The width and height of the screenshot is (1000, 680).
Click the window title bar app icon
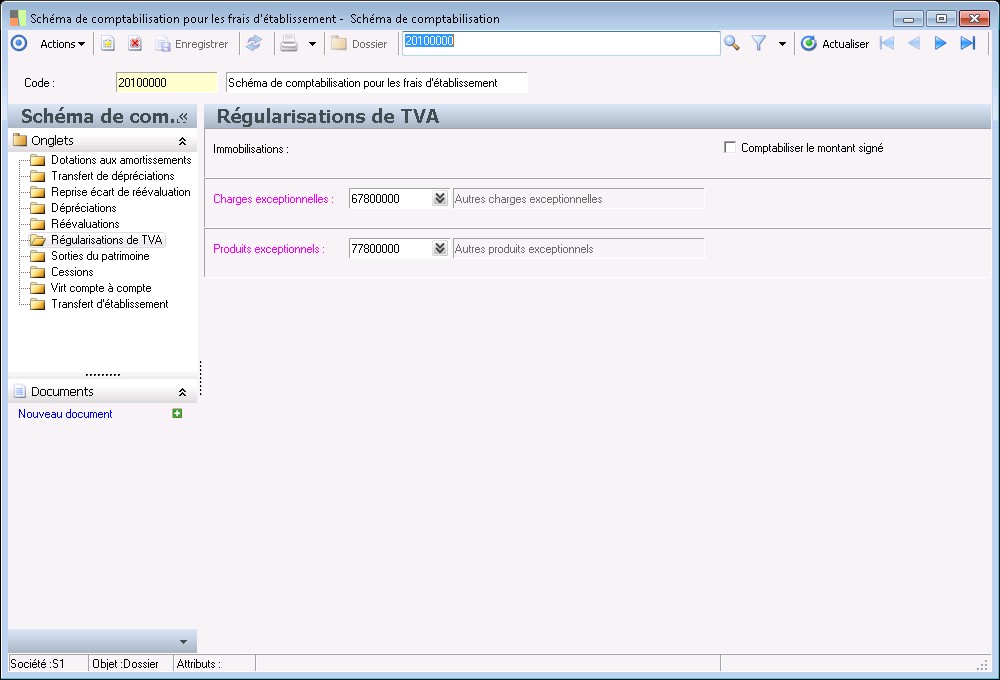pos(18,18)
